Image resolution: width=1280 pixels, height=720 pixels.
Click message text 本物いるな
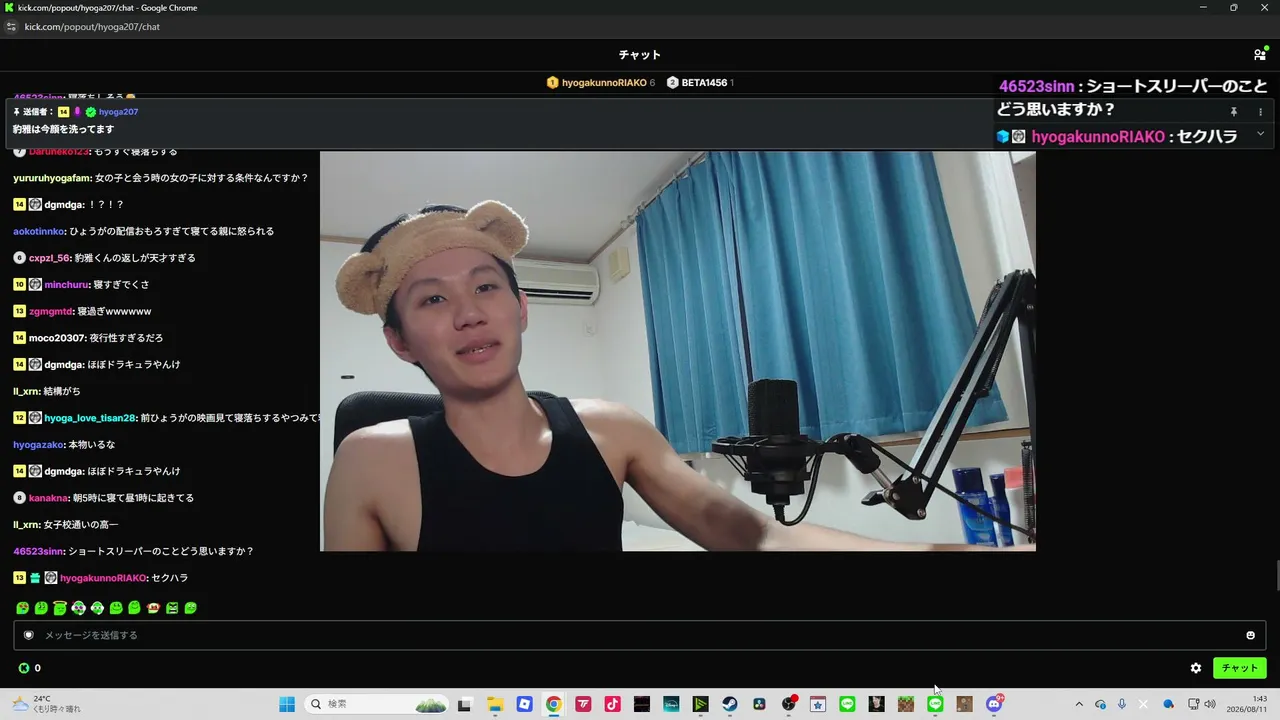tap(92, 444)
